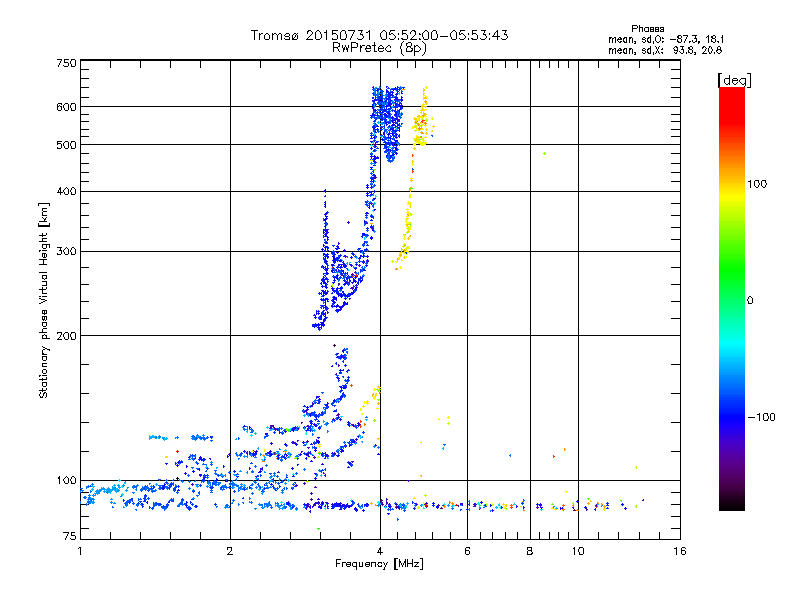Click the 'Frequency [MHz]' axis label
Image resolution: width=800 pixels, height=600 pixels.
[379, 564]
